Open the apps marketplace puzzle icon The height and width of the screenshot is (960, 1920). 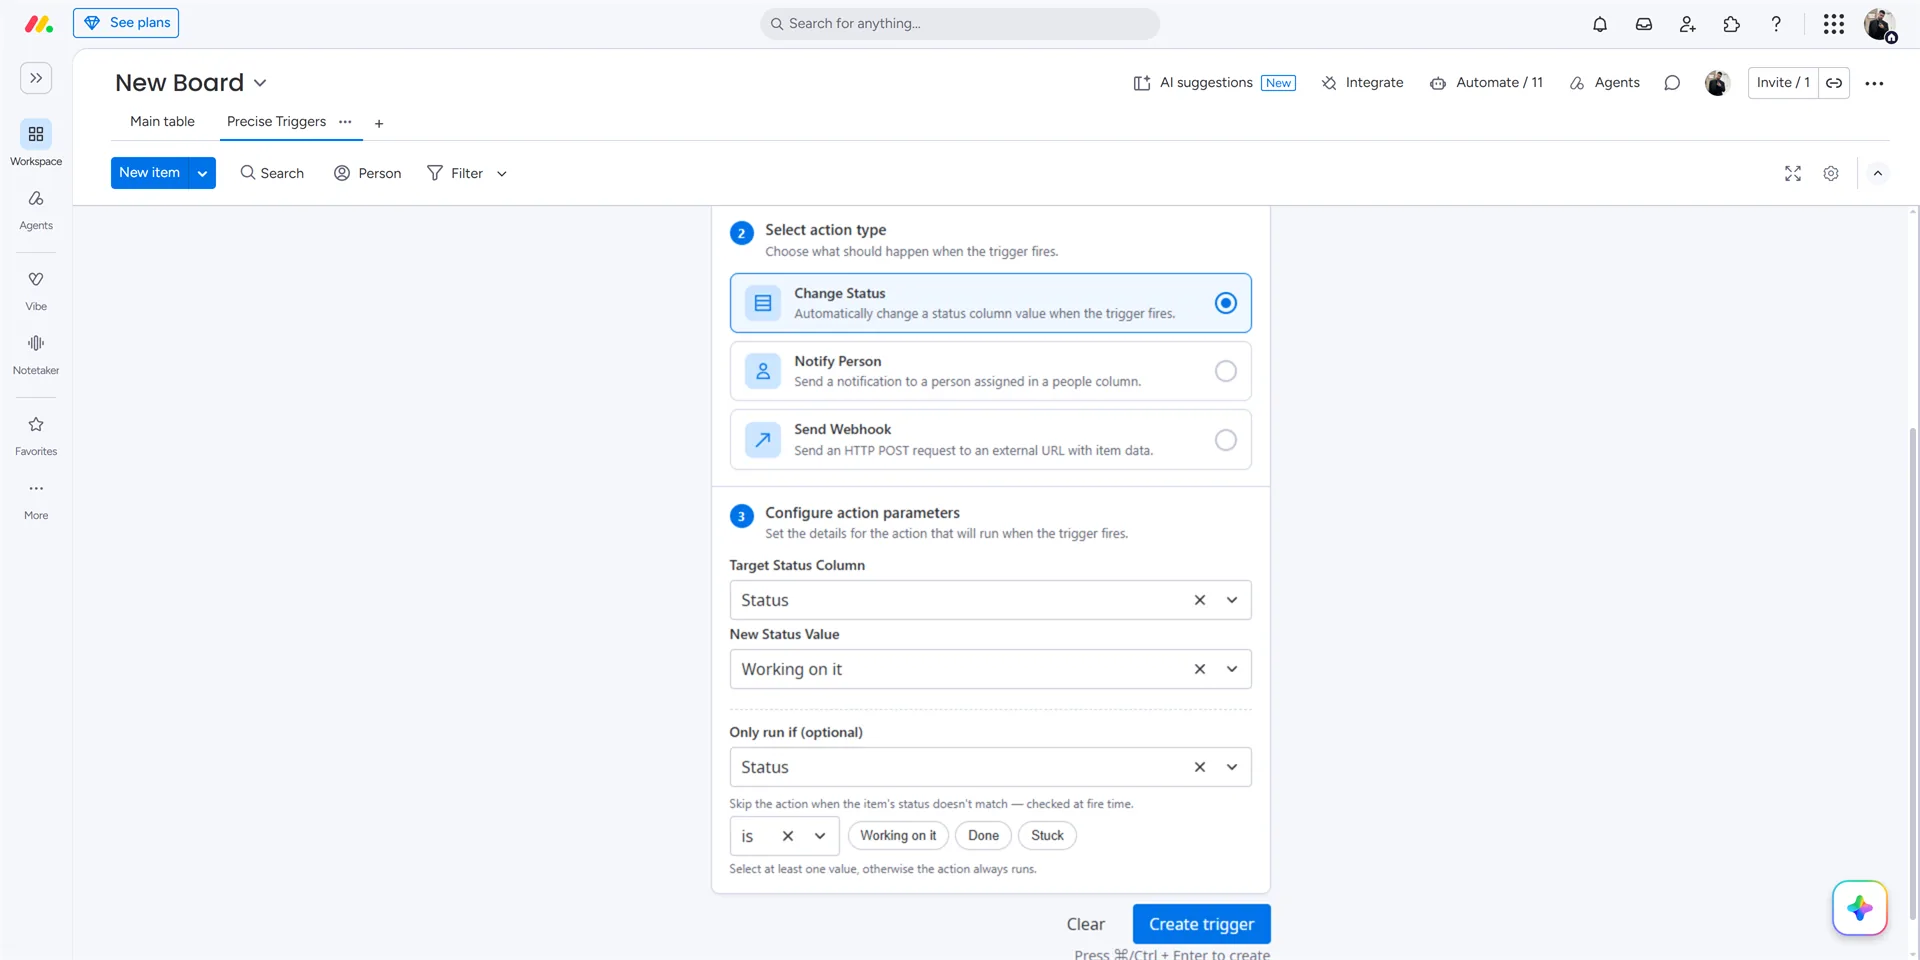[x=1732, y=24]
